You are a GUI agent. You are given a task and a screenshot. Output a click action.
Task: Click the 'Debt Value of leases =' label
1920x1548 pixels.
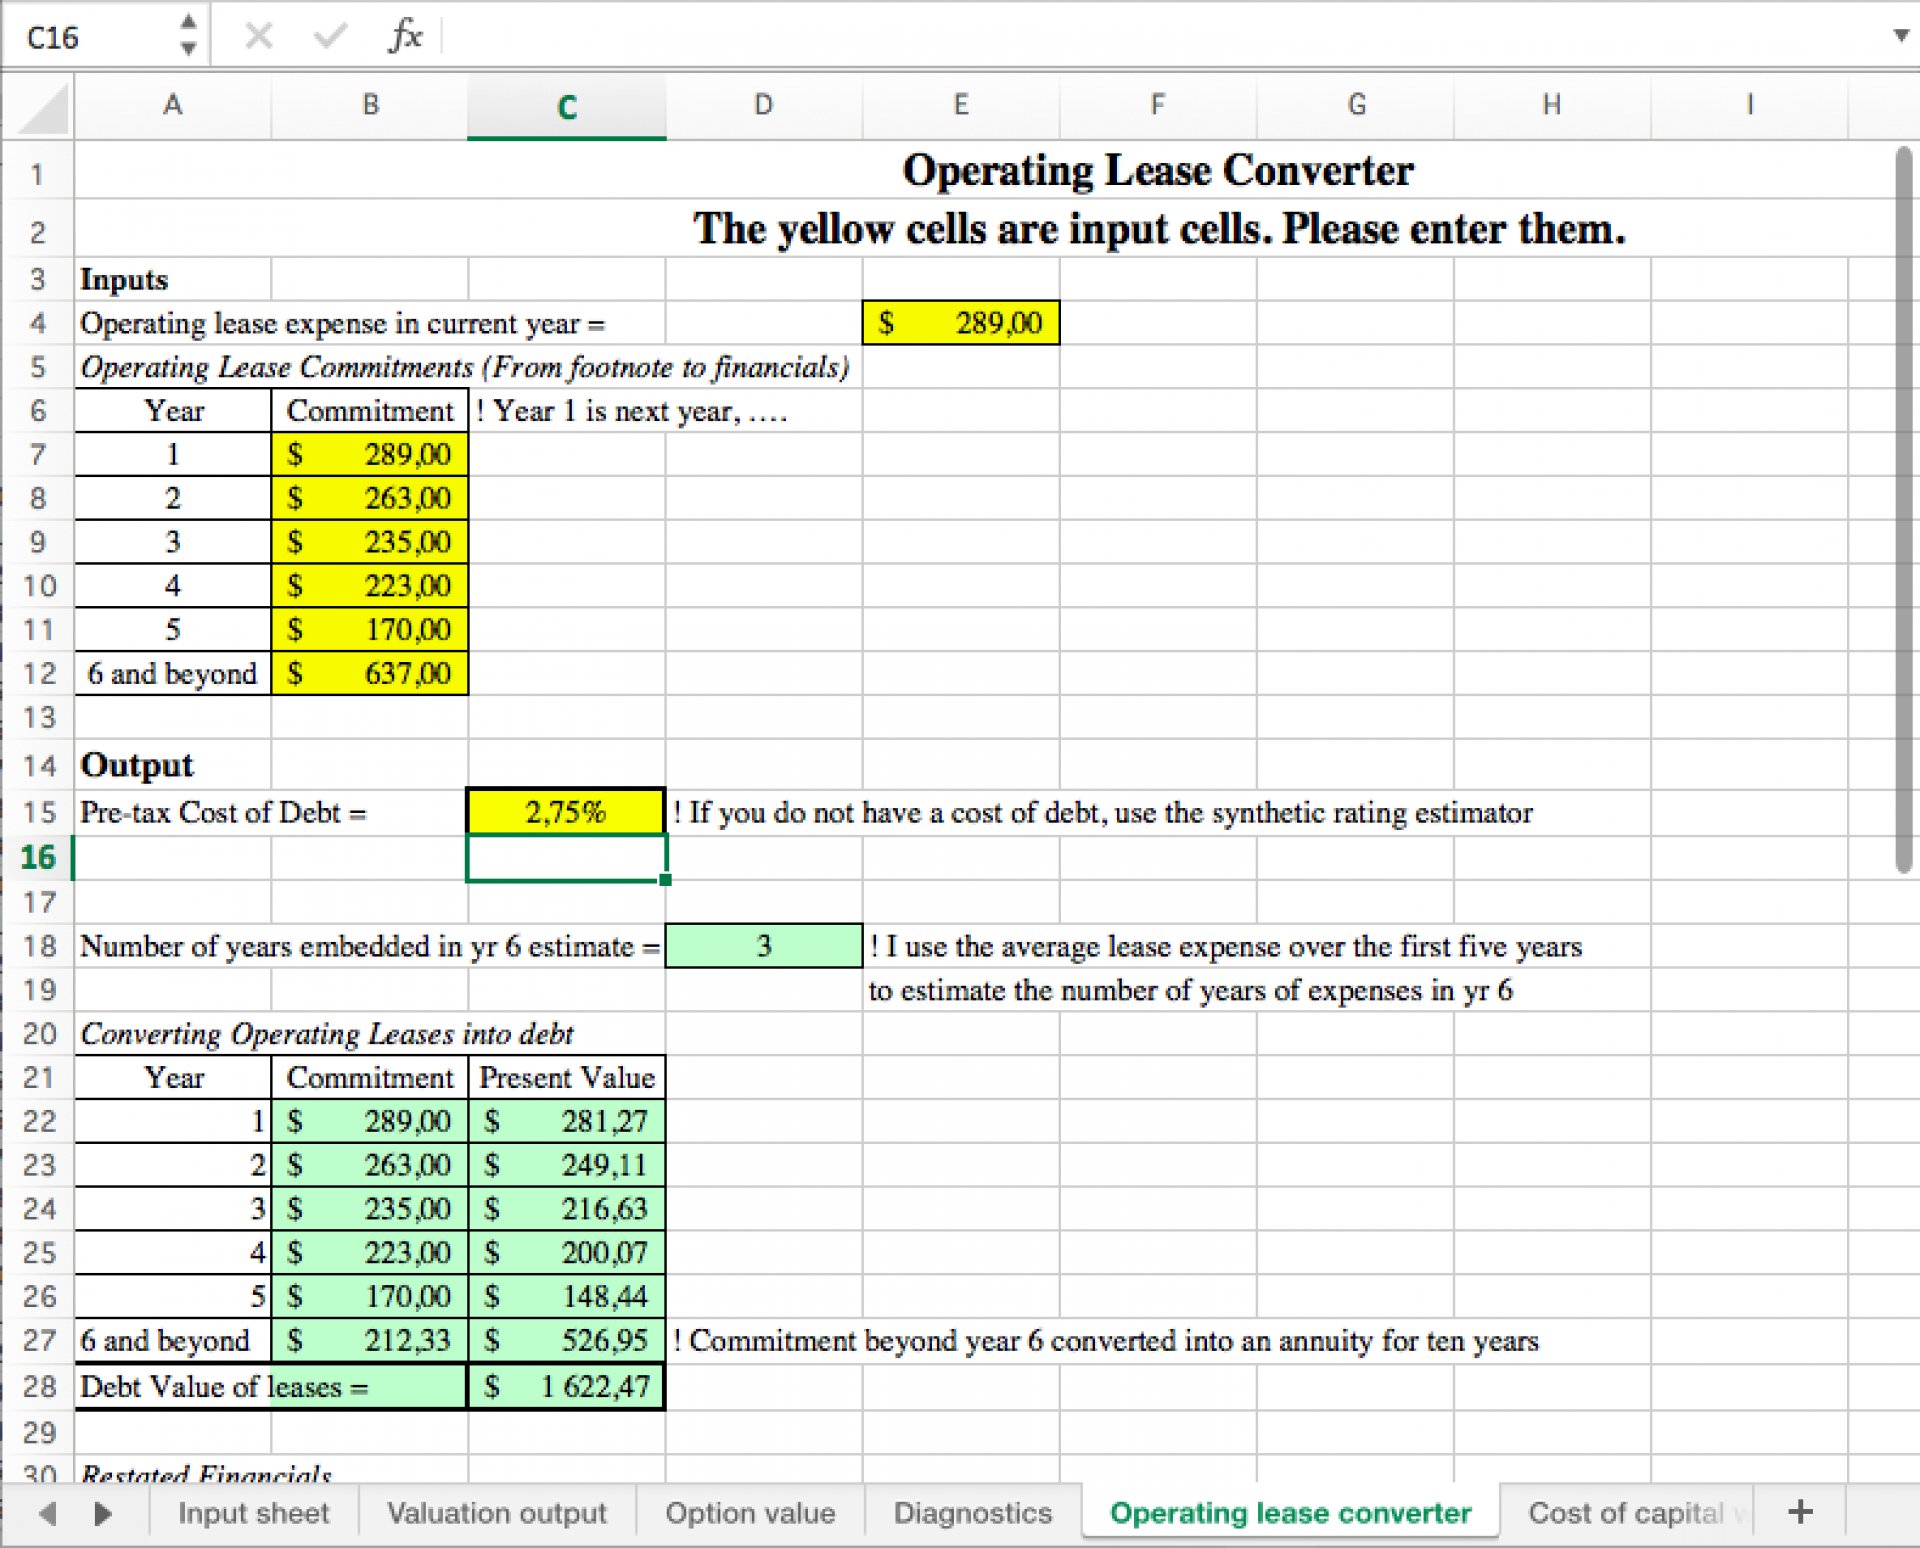pos(224,1387)
